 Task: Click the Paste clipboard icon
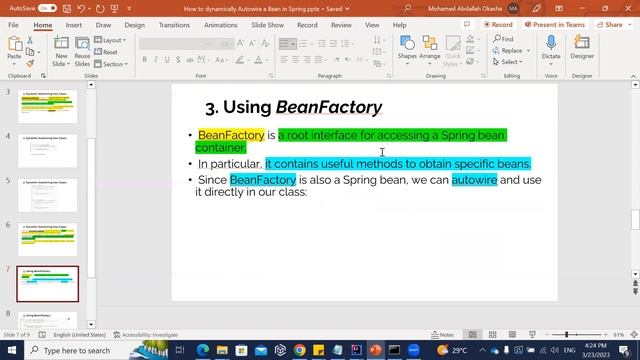[x=15, y=44]
